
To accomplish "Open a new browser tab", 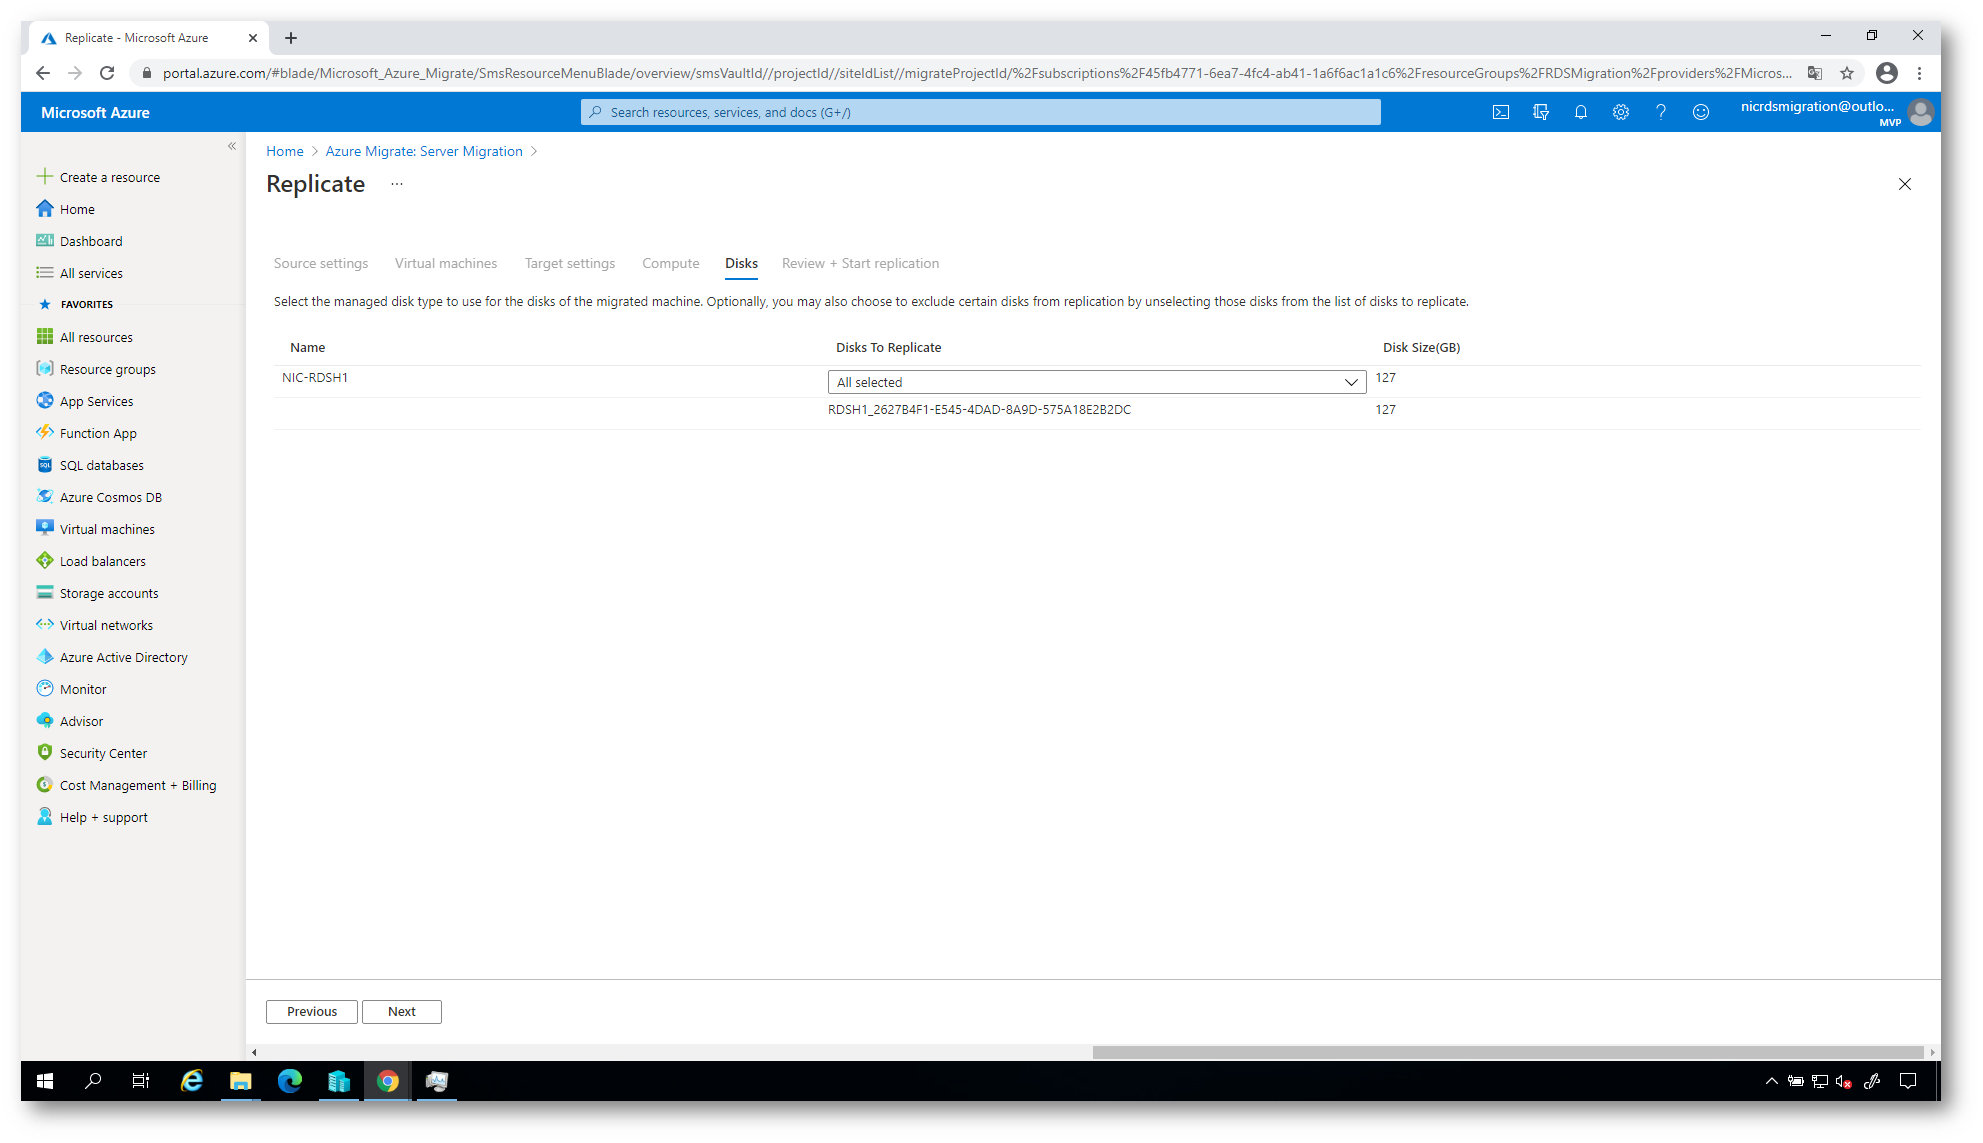I will 291,38.
